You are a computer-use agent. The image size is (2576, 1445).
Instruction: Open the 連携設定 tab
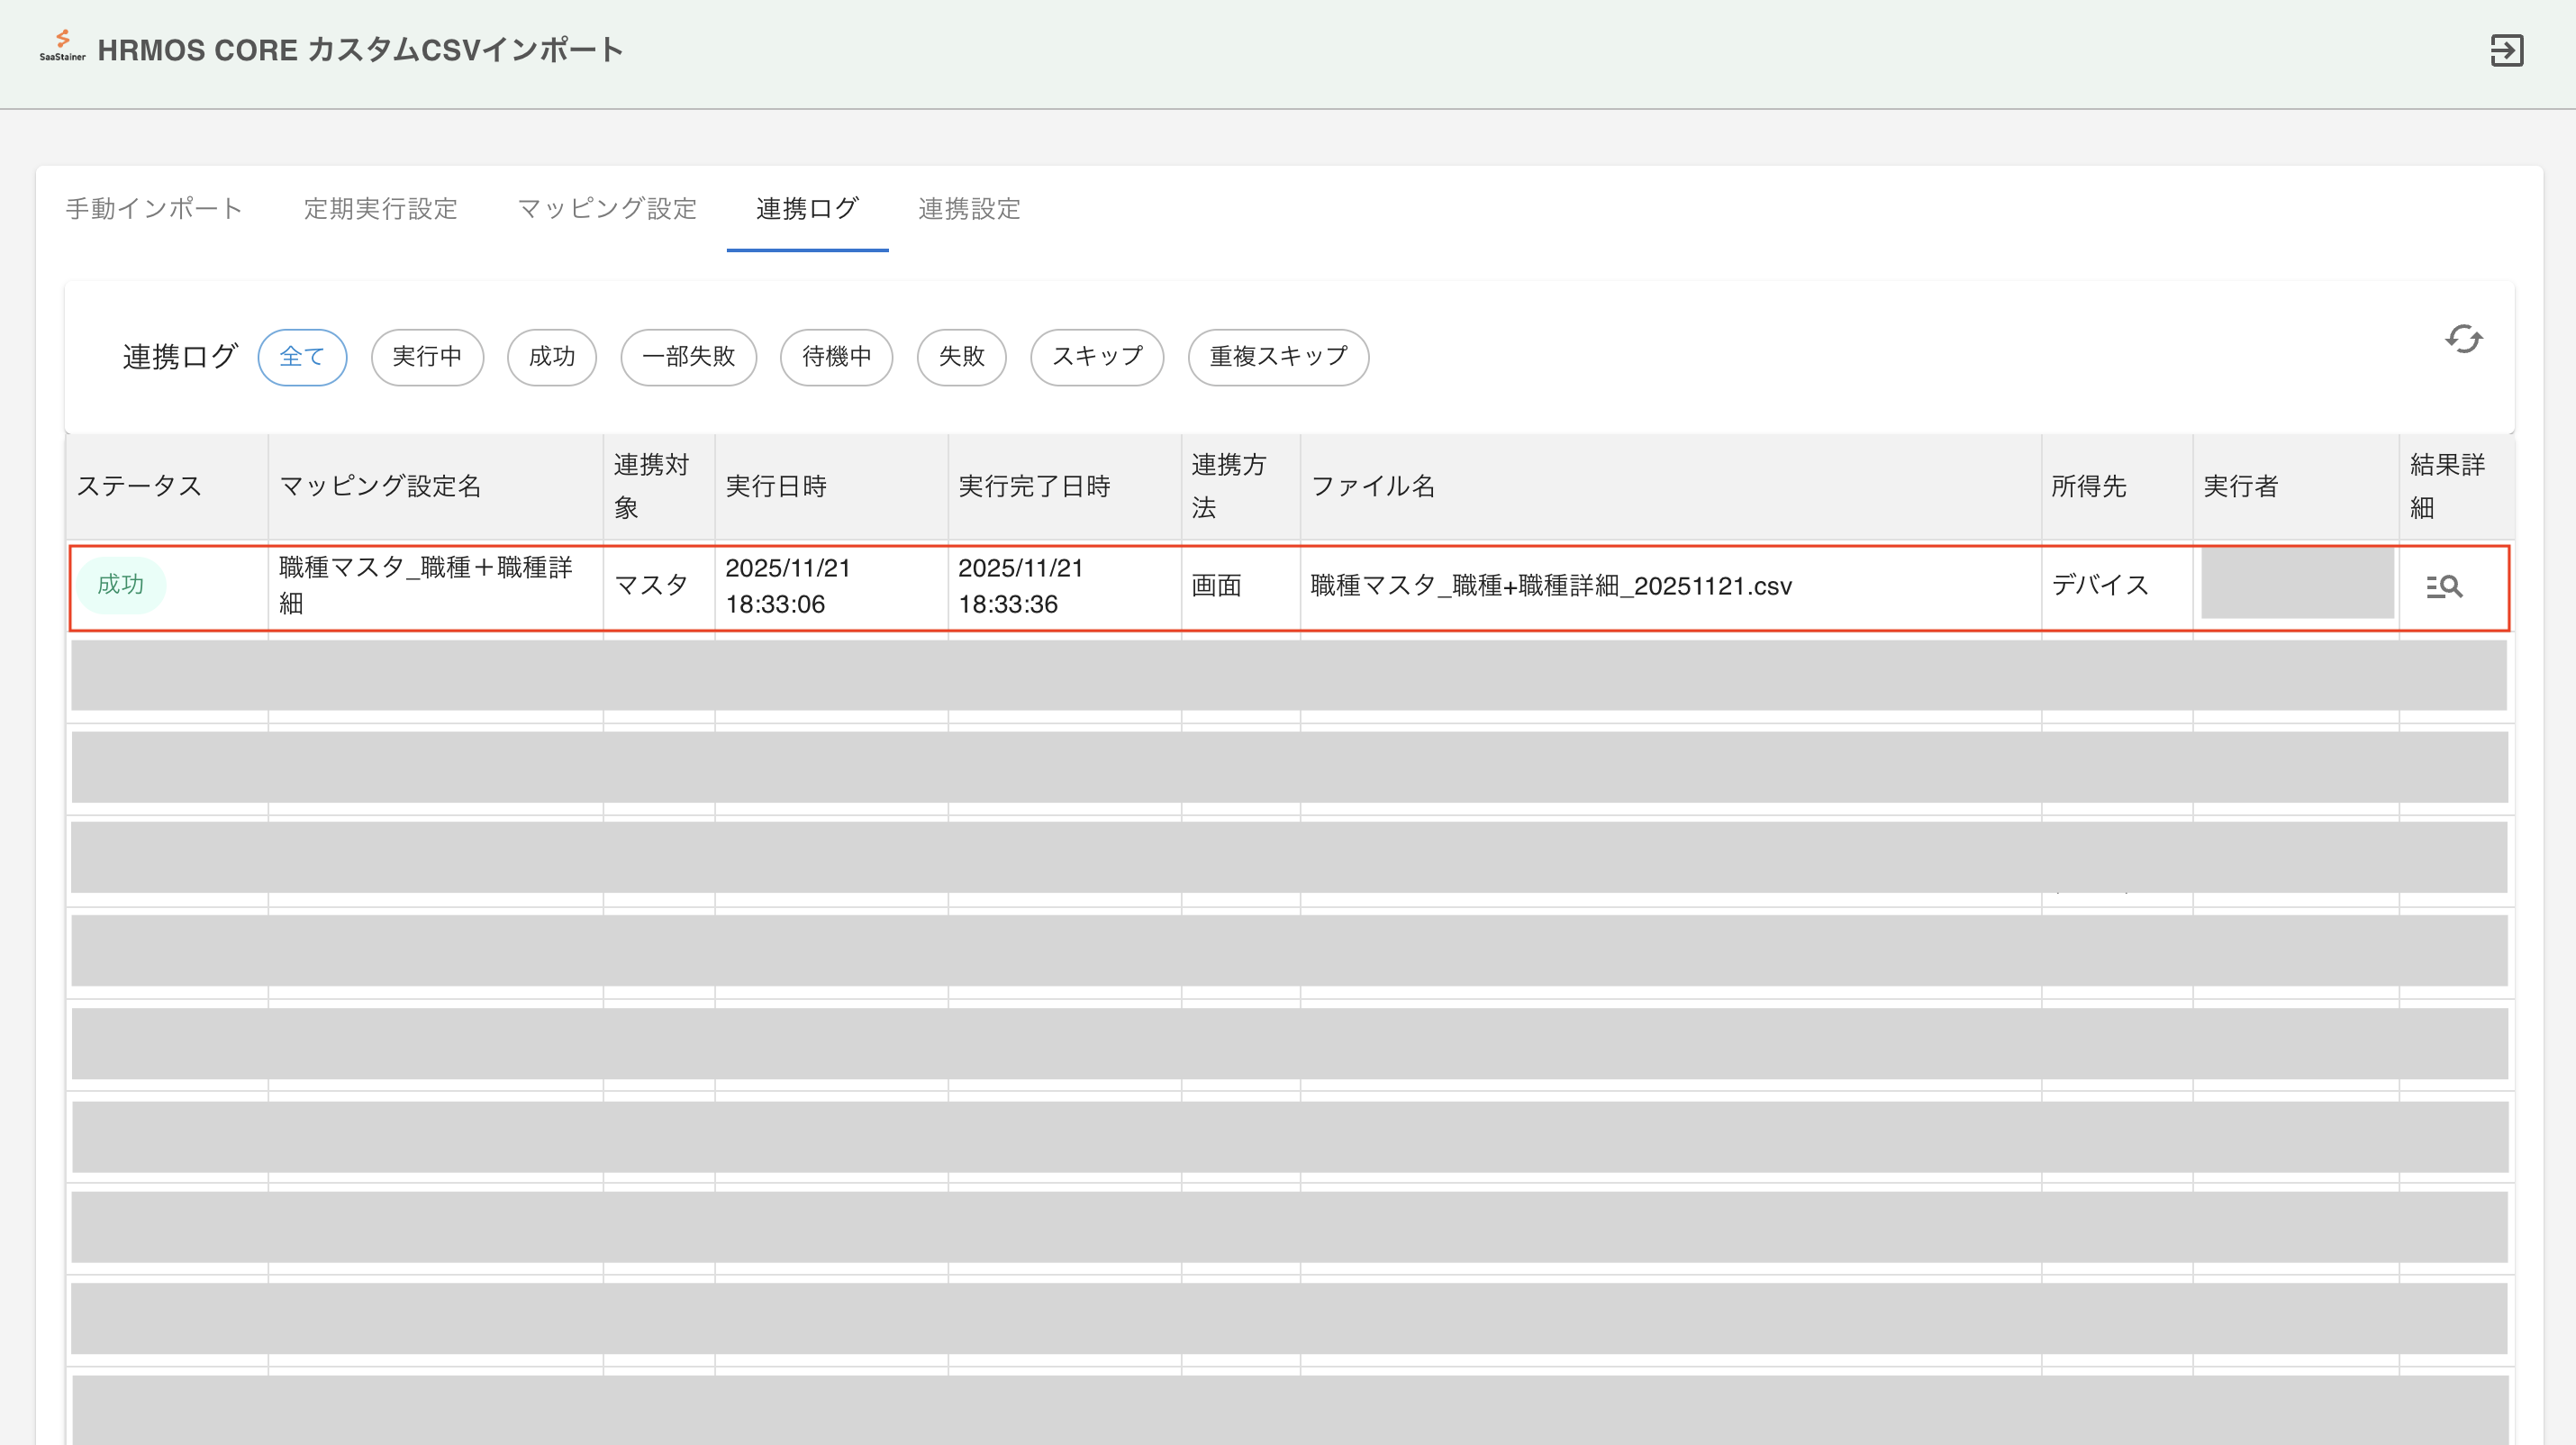coord(968,208)
